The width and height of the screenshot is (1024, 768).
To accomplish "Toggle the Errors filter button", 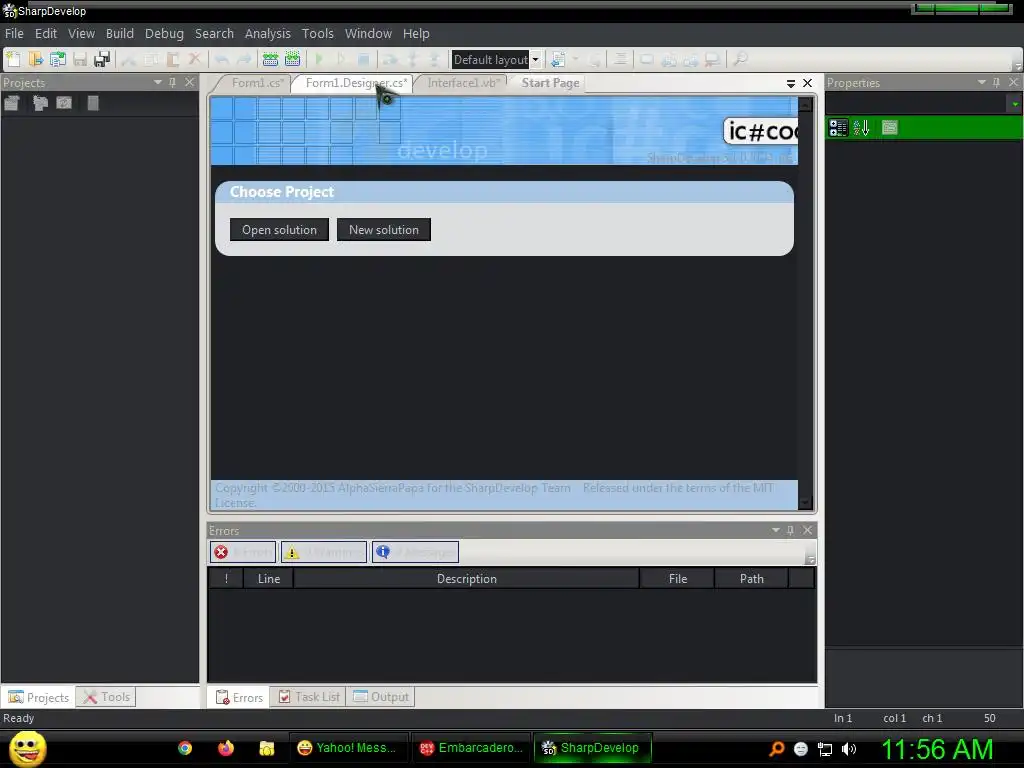I will pyautogui.click(x=243, y=552).
